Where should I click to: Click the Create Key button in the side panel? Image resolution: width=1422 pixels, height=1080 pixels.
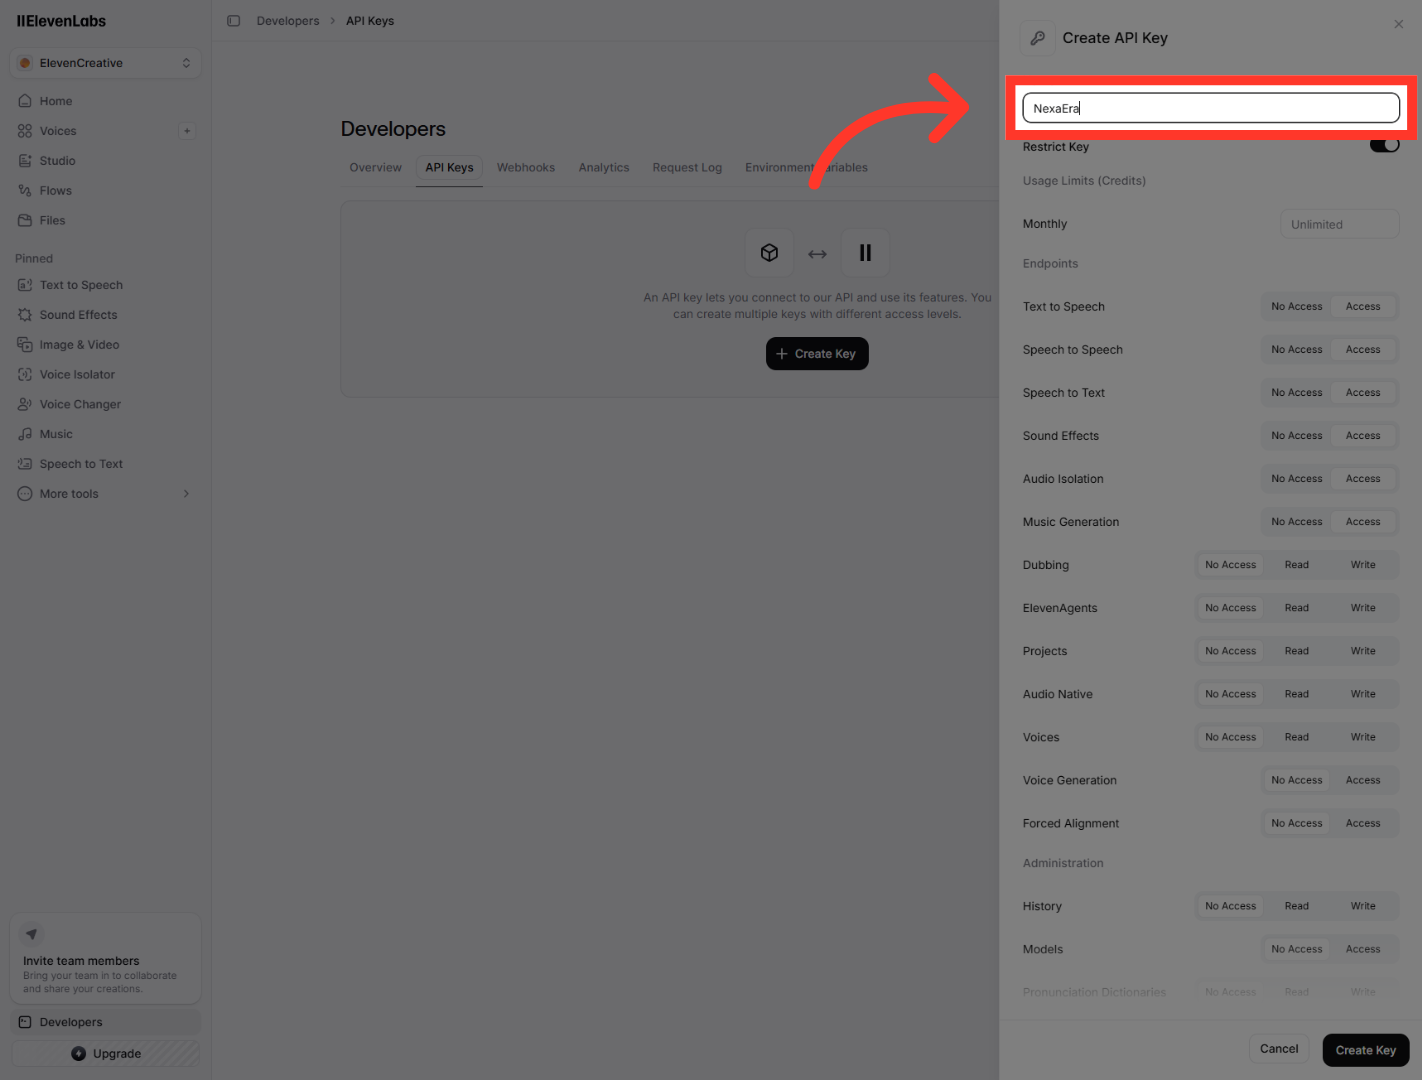point(1366,1050)
